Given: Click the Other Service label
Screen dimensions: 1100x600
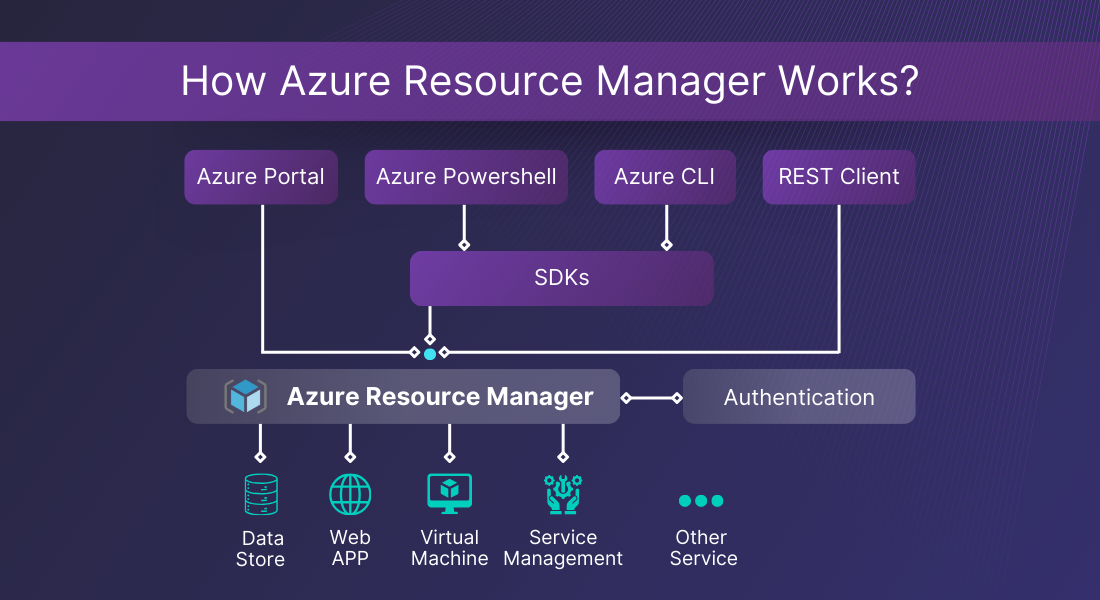Looking at the screenshot, I should (x=703, y=548).
